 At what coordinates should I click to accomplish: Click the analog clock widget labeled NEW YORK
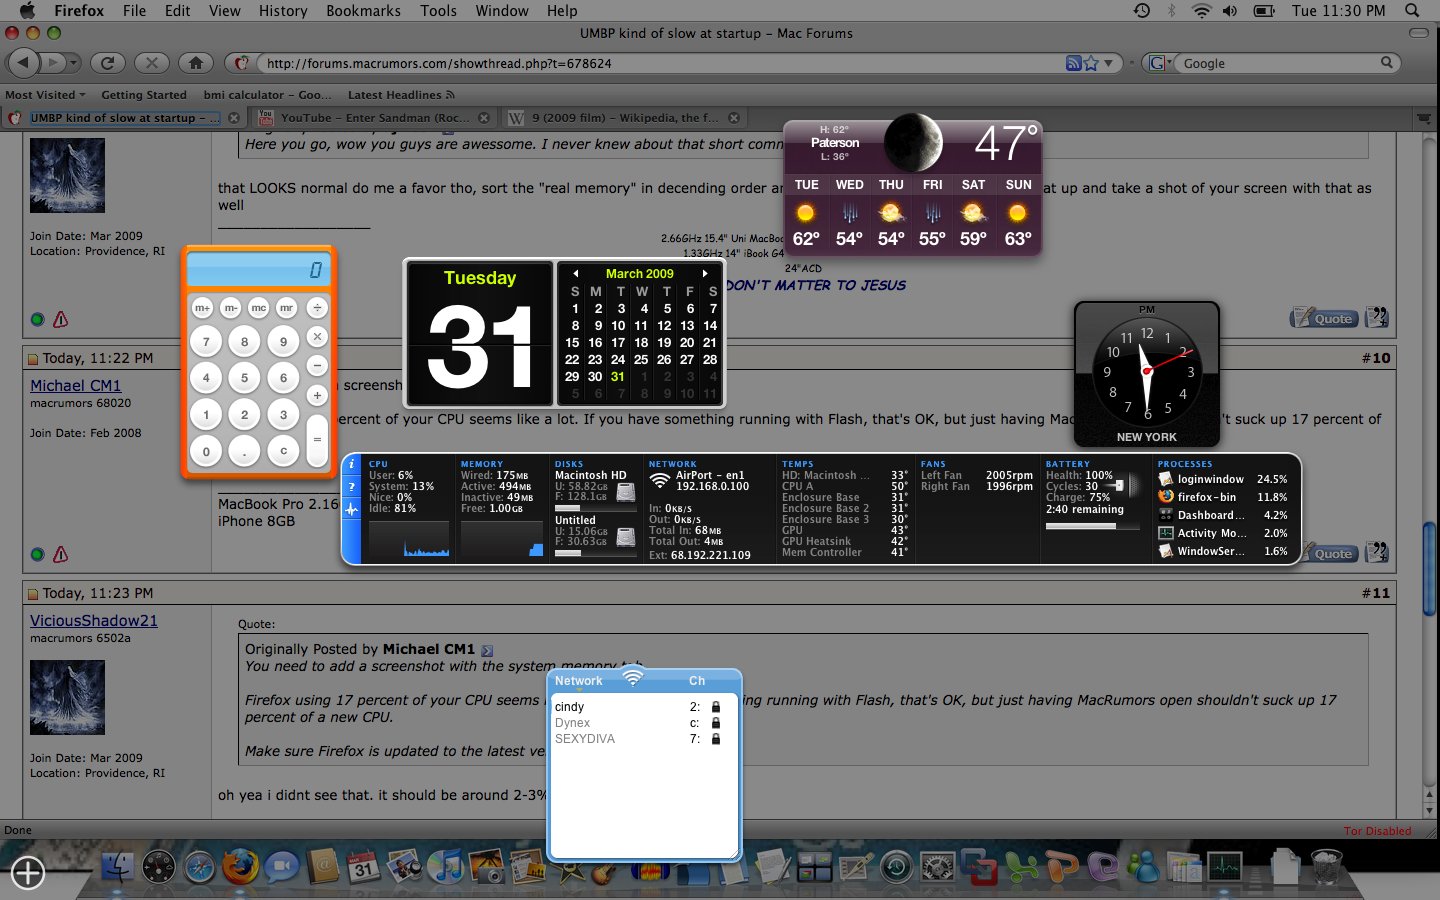1147,374
